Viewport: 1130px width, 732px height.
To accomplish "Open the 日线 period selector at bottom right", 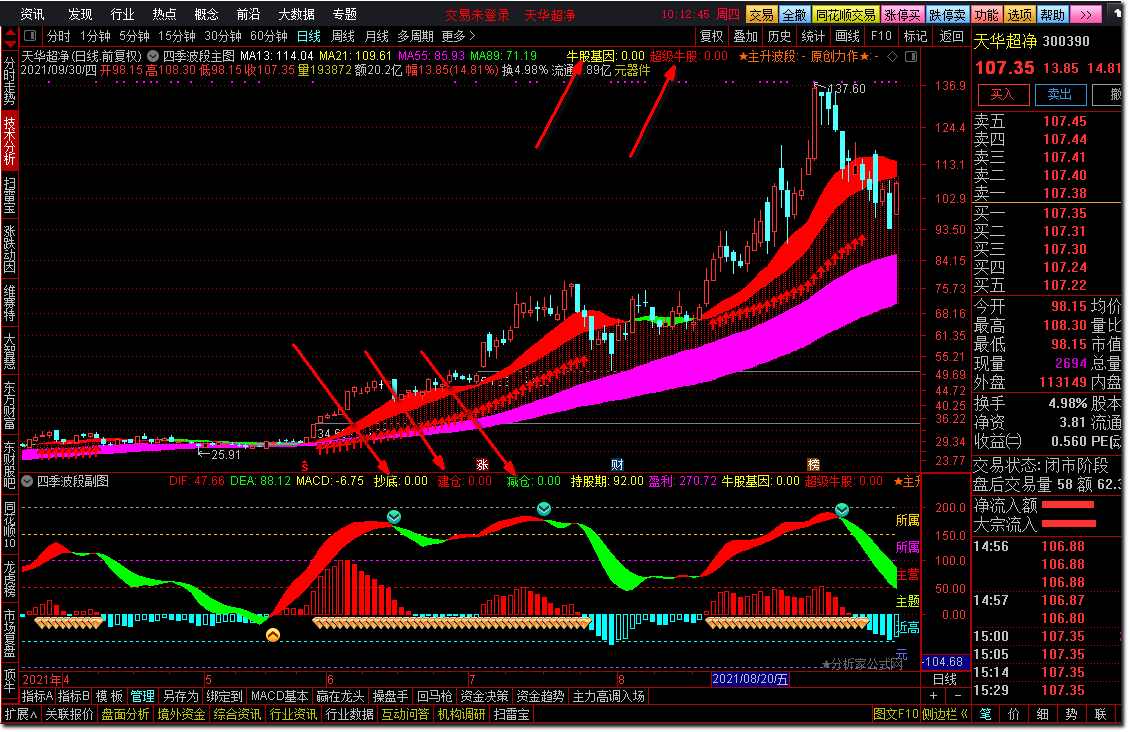I will 945,679.
